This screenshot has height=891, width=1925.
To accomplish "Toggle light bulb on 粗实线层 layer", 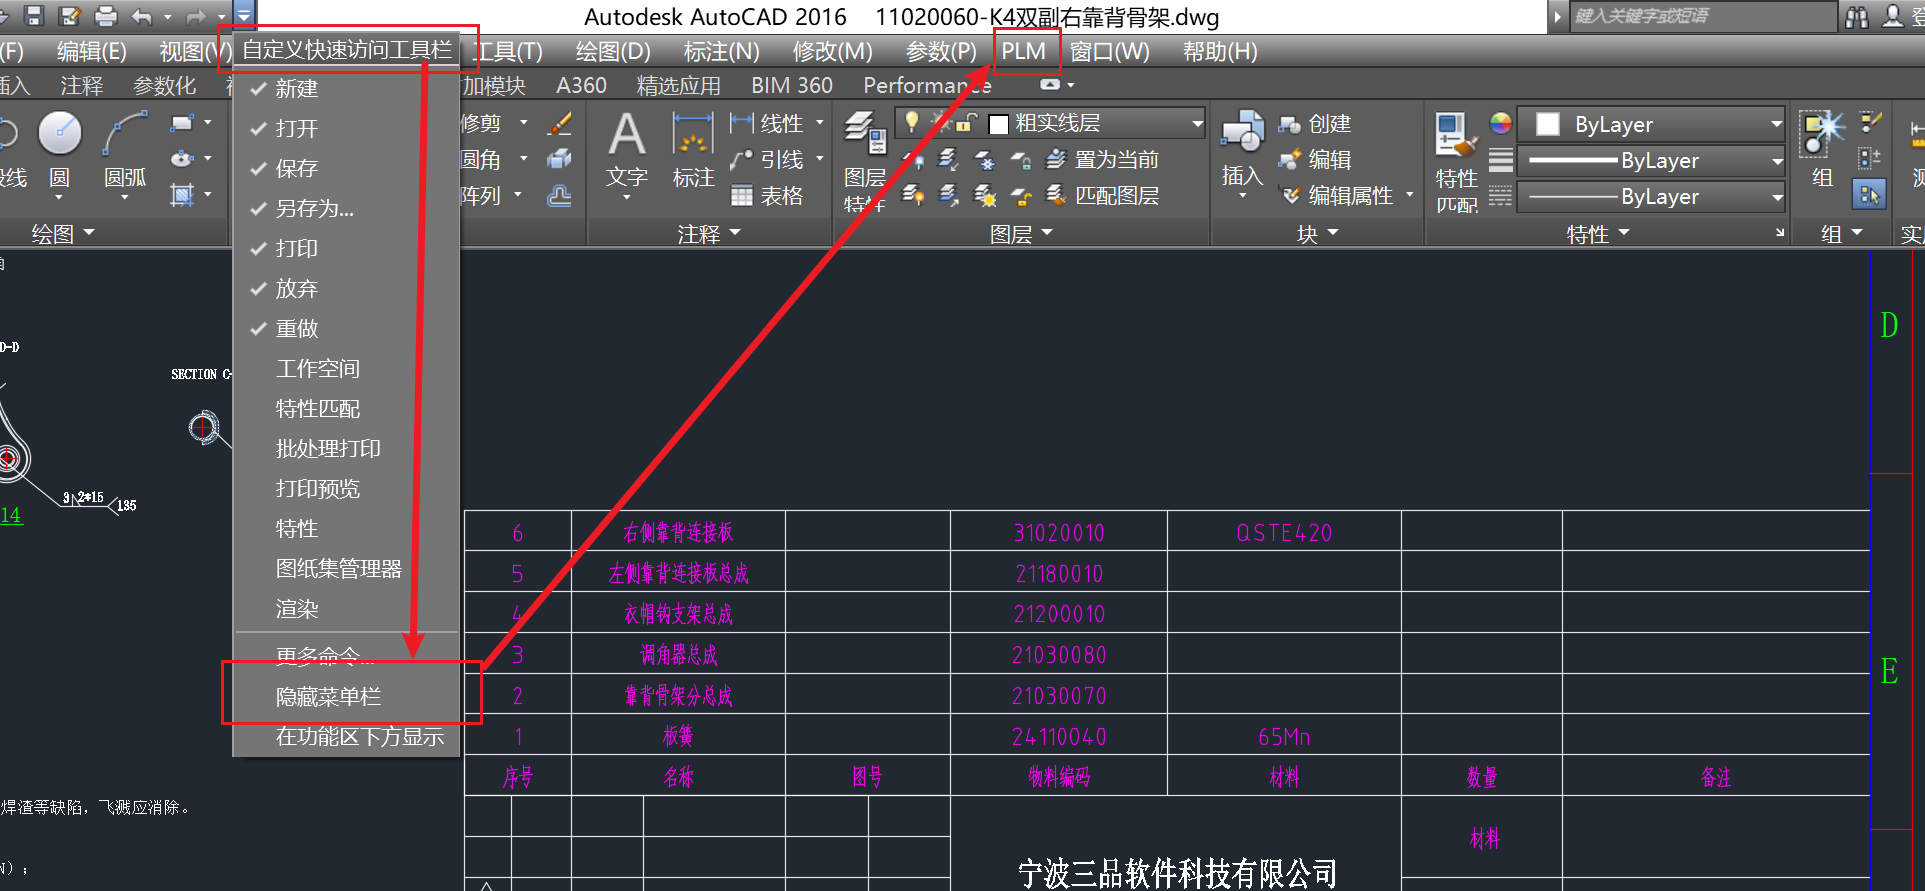I will 911,121.
